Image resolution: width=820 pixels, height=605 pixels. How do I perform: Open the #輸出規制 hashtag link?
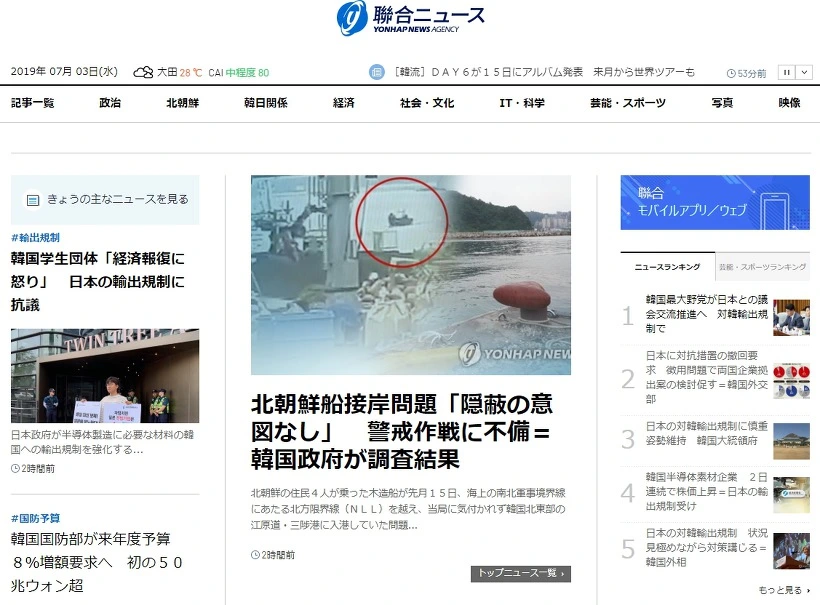(35, 238)
